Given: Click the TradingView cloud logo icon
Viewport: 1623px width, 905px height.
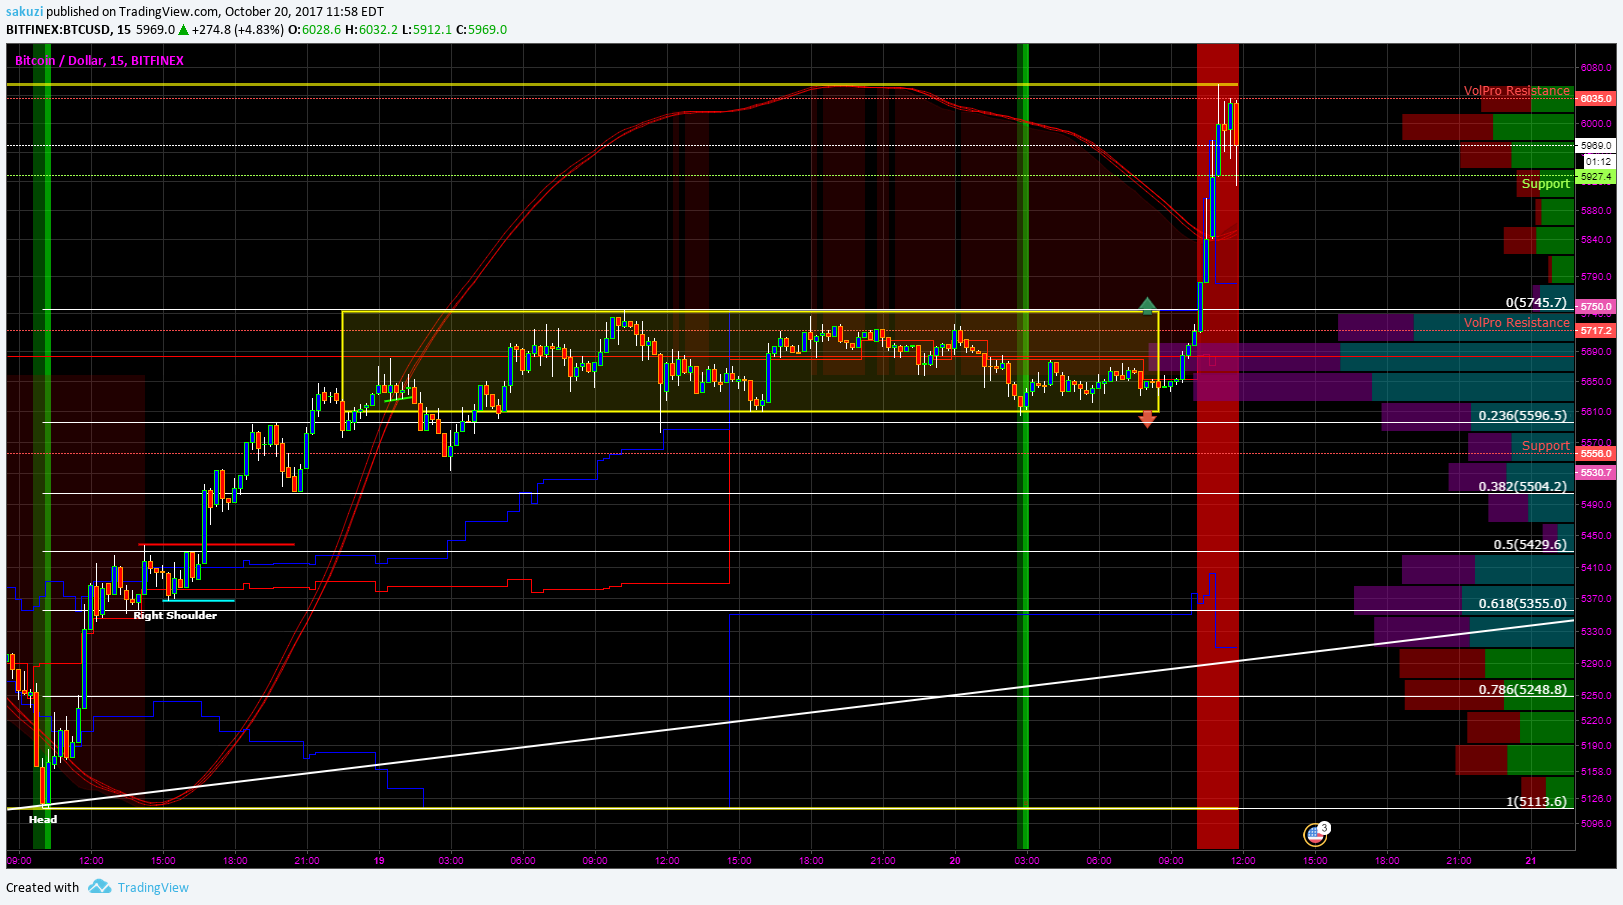Looking at the screenshot, I should [99, 887].
